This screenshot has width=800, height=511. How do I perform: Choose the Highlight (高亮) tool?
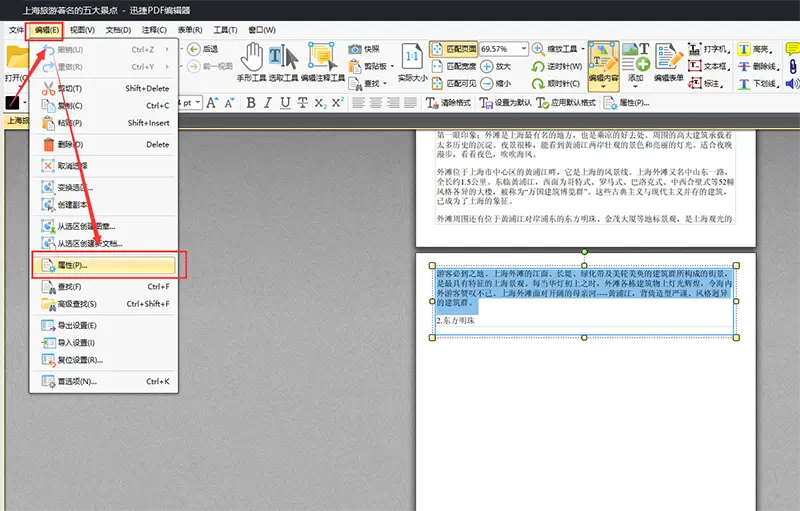coord(755,49)
